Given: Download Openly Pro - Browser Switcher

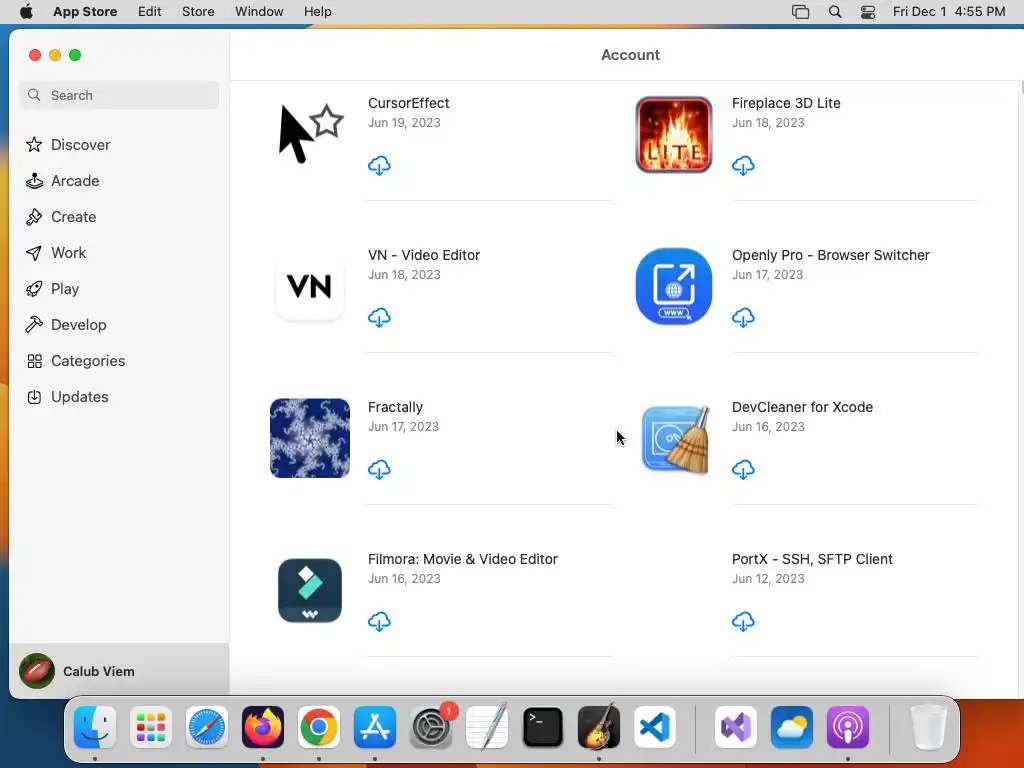Looking at the screenshot, I should coord(743,318).
